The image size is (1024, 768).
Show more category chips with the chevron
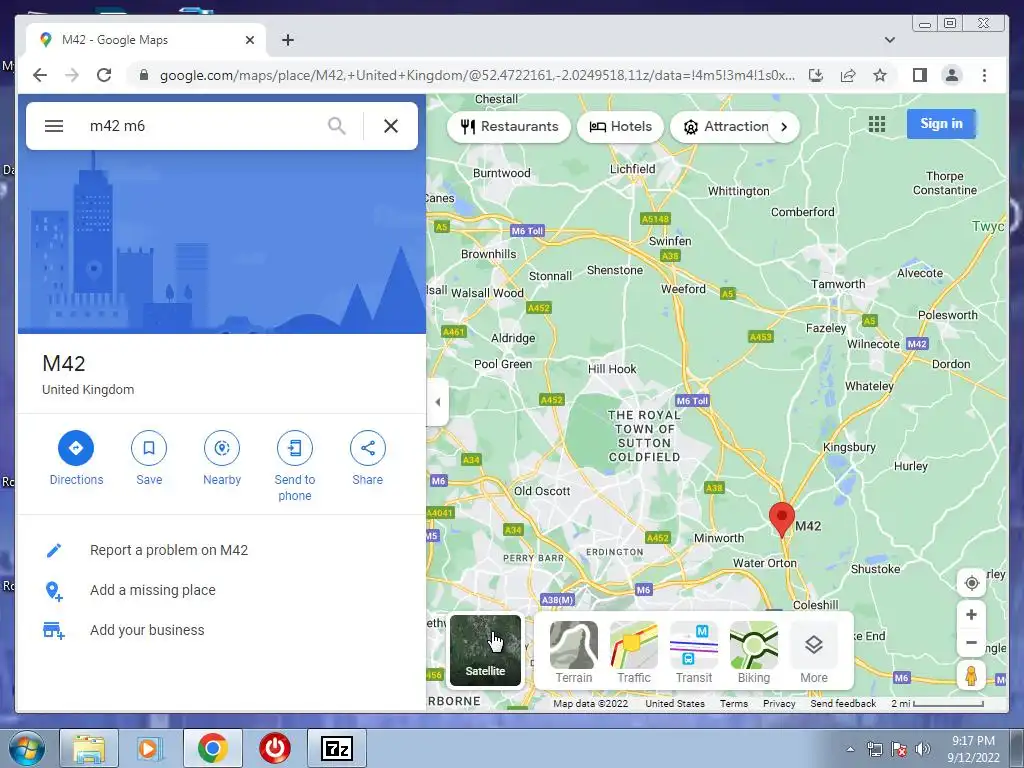784,127
